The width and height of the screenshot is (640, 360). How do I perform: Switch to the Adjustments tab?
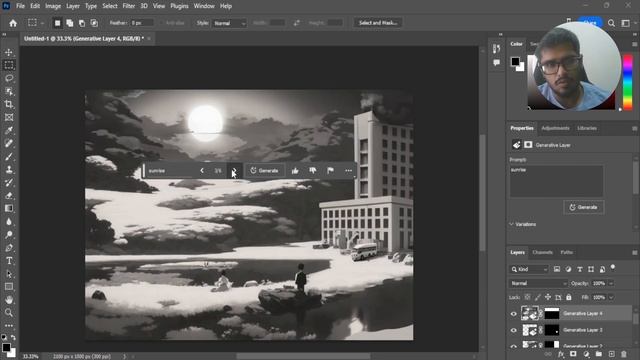point(555,128)
